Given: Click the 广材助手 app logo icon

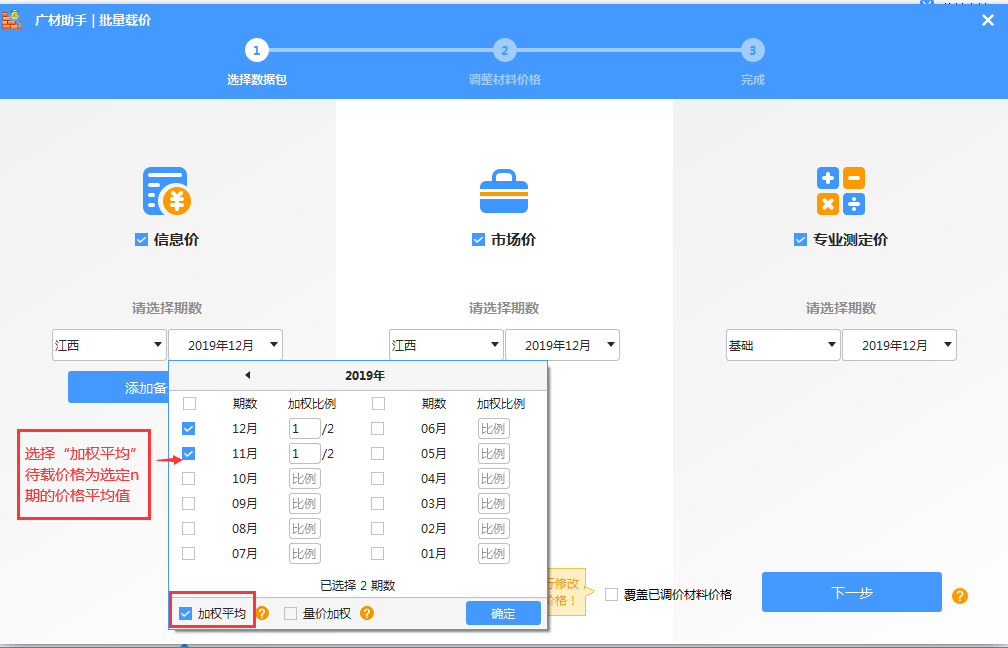Looking at the screenshot, I should tap(12, 20).
